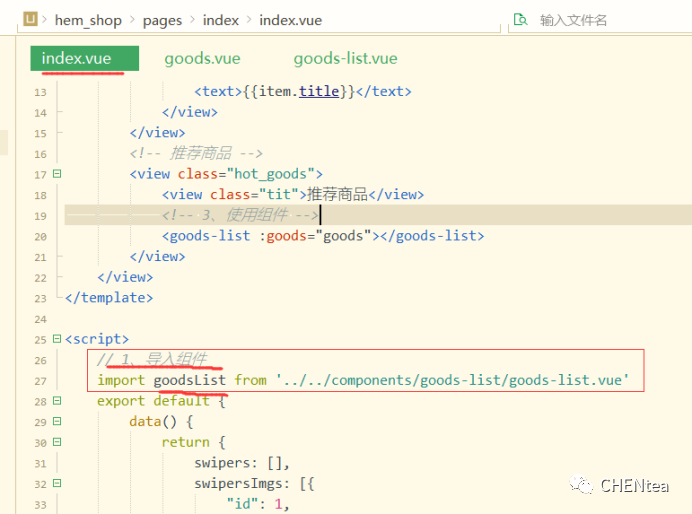Click the file search icon
Viewport: 692px width, 514px height.
520,19
